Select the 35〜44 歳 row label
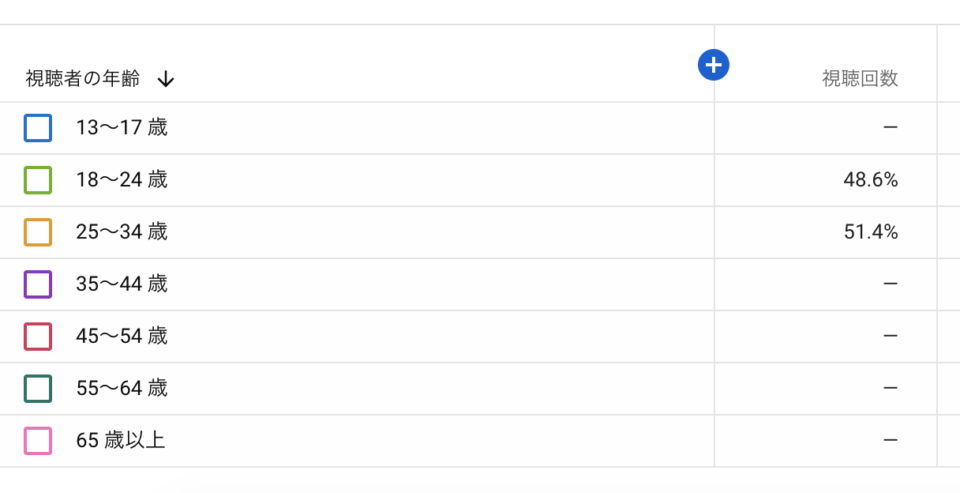Image resolution: width=960 pixels, height=493 pixels. click(x=121, y=284)
